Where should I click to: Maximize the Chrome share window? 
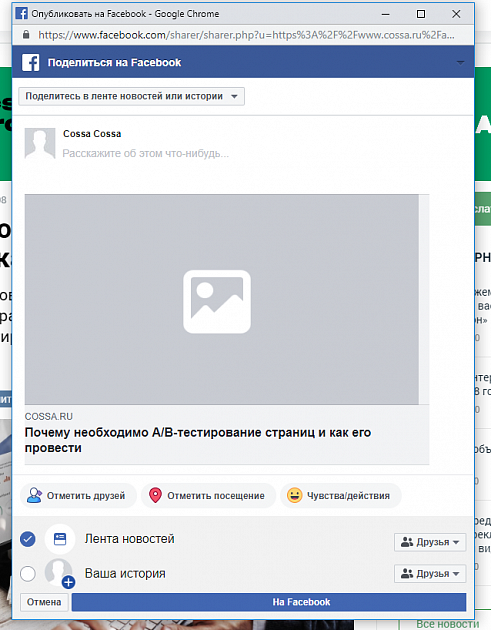pyautogui.click(x=421, y=14)
